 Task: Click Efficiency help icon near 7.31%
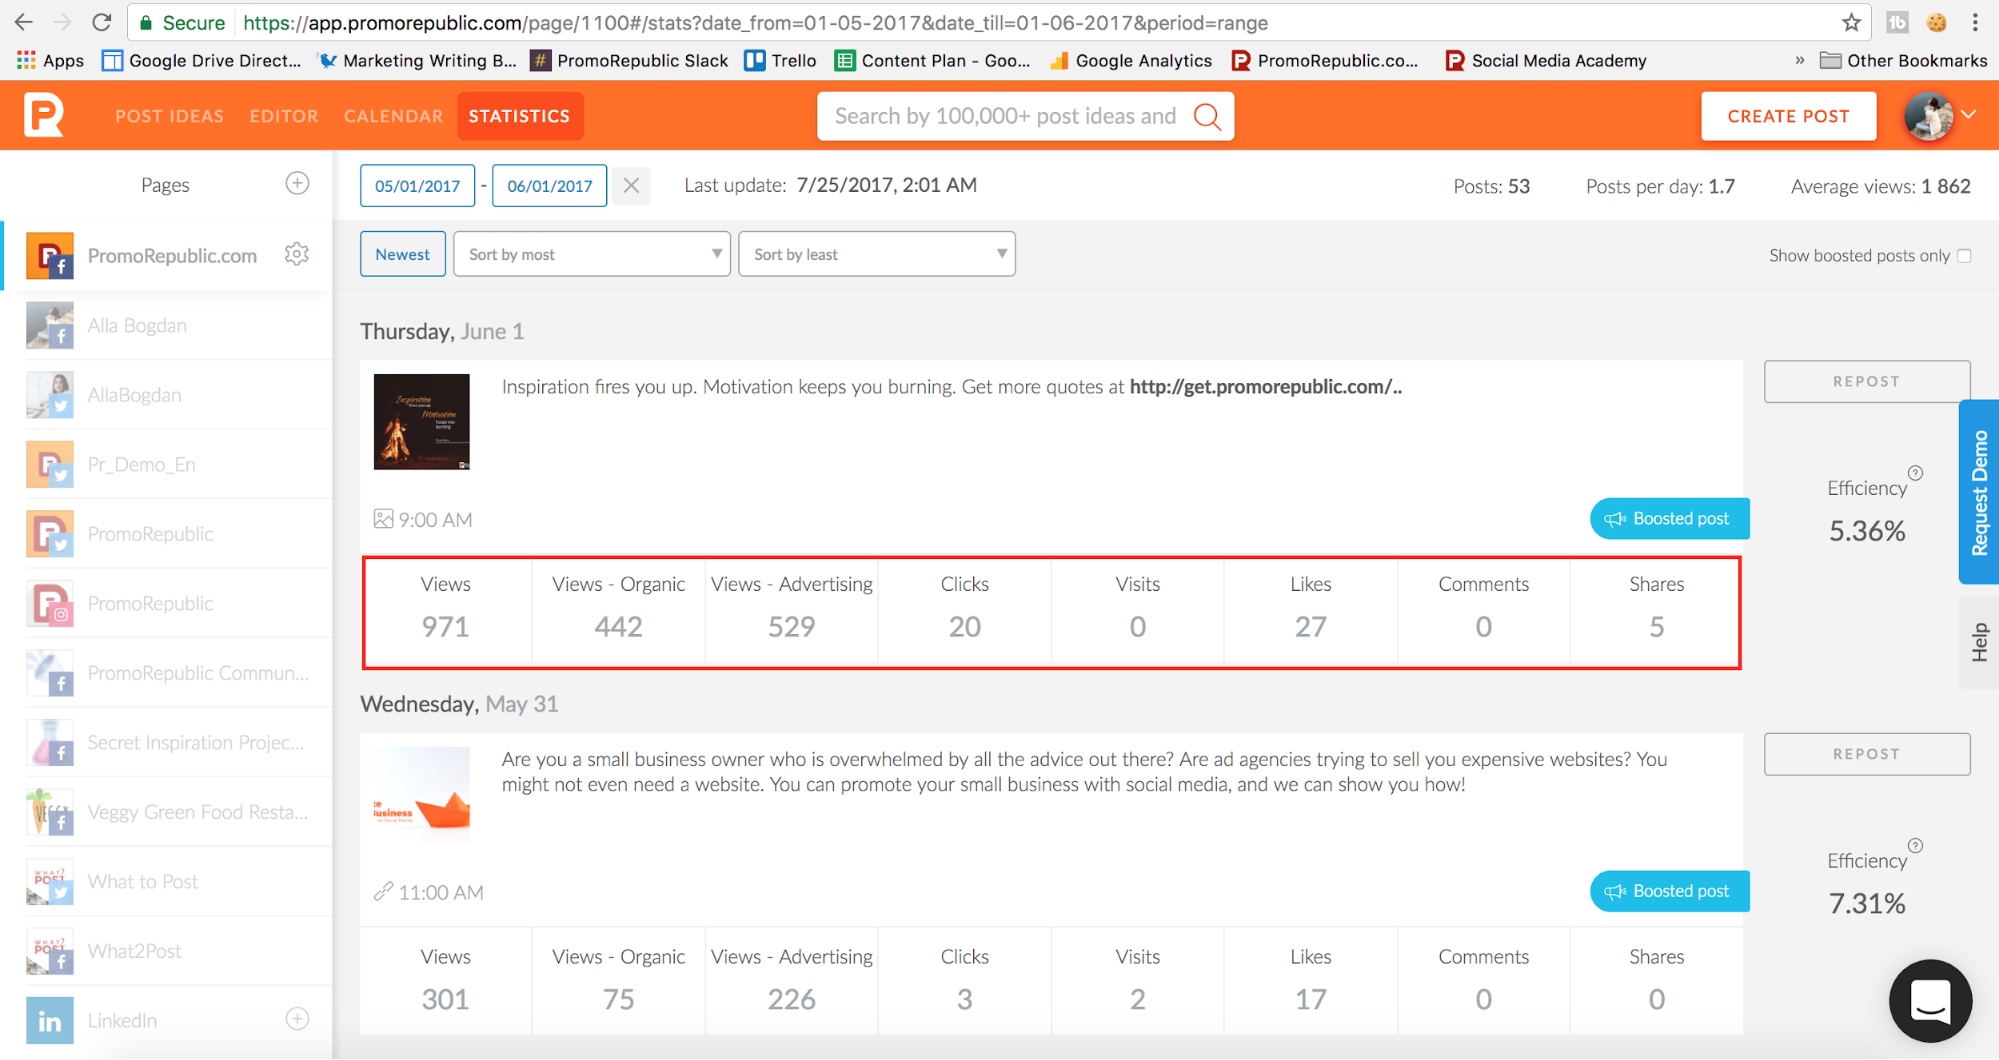pyautogui.click(x=1915, y=846)
